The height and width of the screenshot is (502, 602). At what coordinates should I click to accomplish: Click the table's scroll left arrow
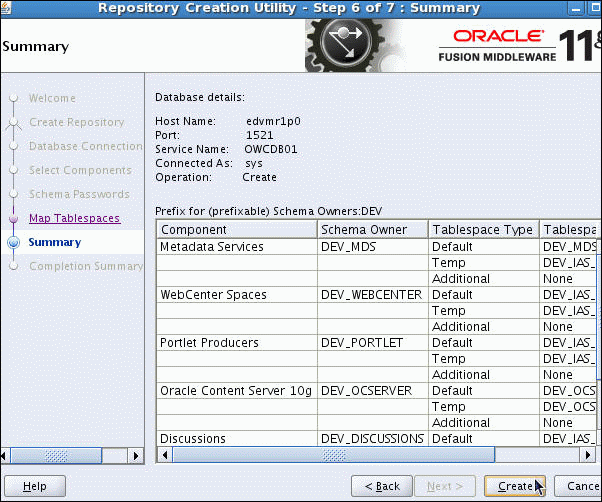[x=165, y=455]
